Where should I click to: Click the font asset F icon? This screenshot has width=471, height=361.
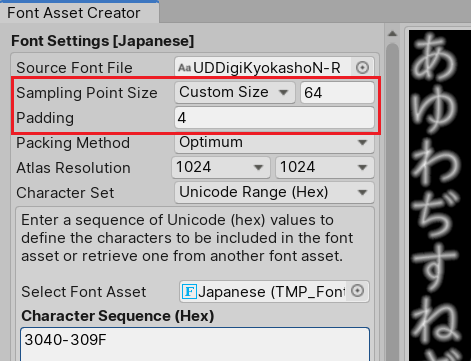(189, 292)
